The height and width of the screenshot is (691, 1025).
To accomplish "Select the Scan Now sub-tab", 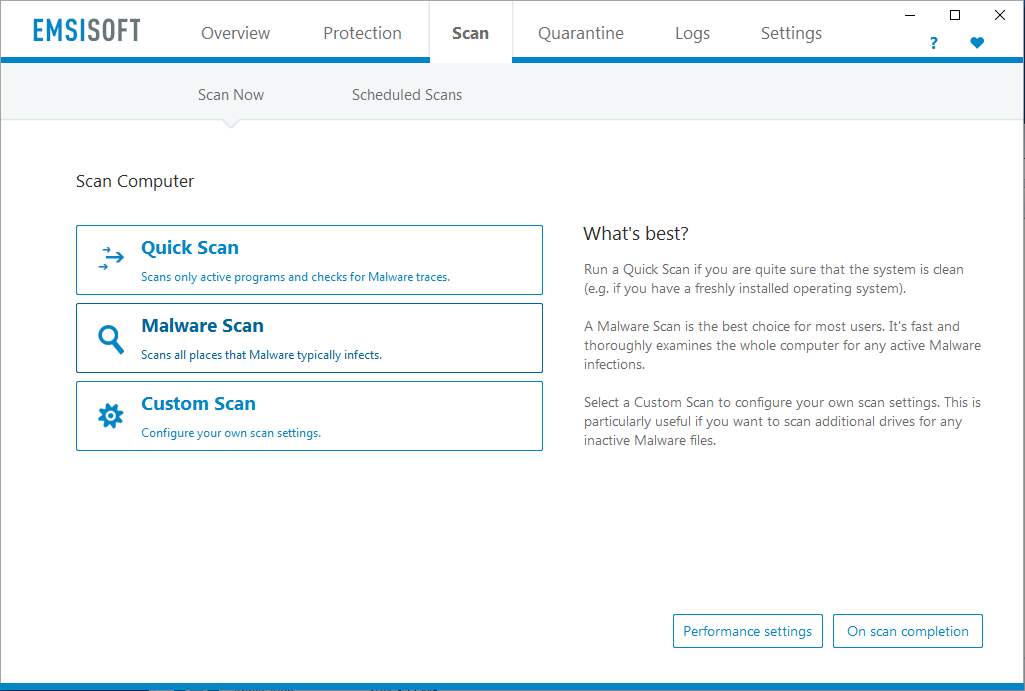I will tap(231, 95).
